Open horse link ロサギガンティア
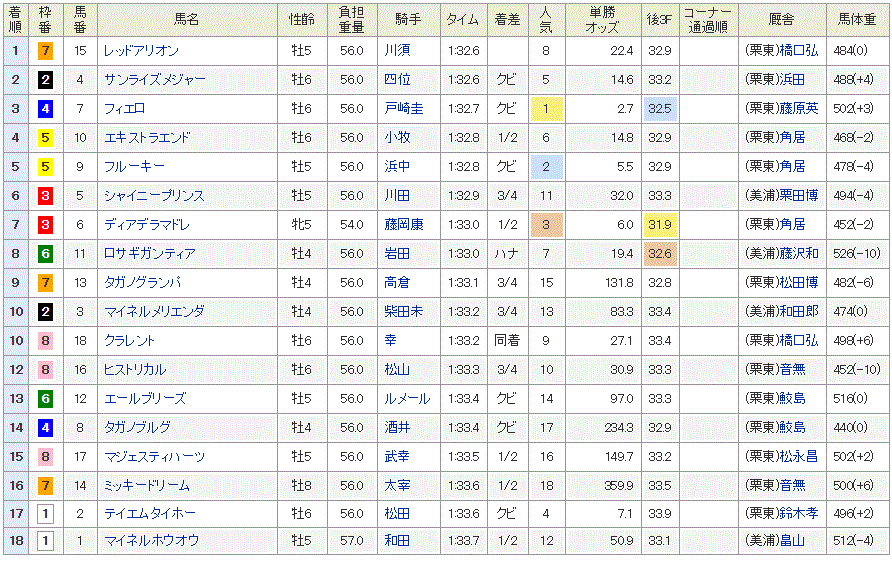This screenshot has width=892, height=562. tap(150, 254)
